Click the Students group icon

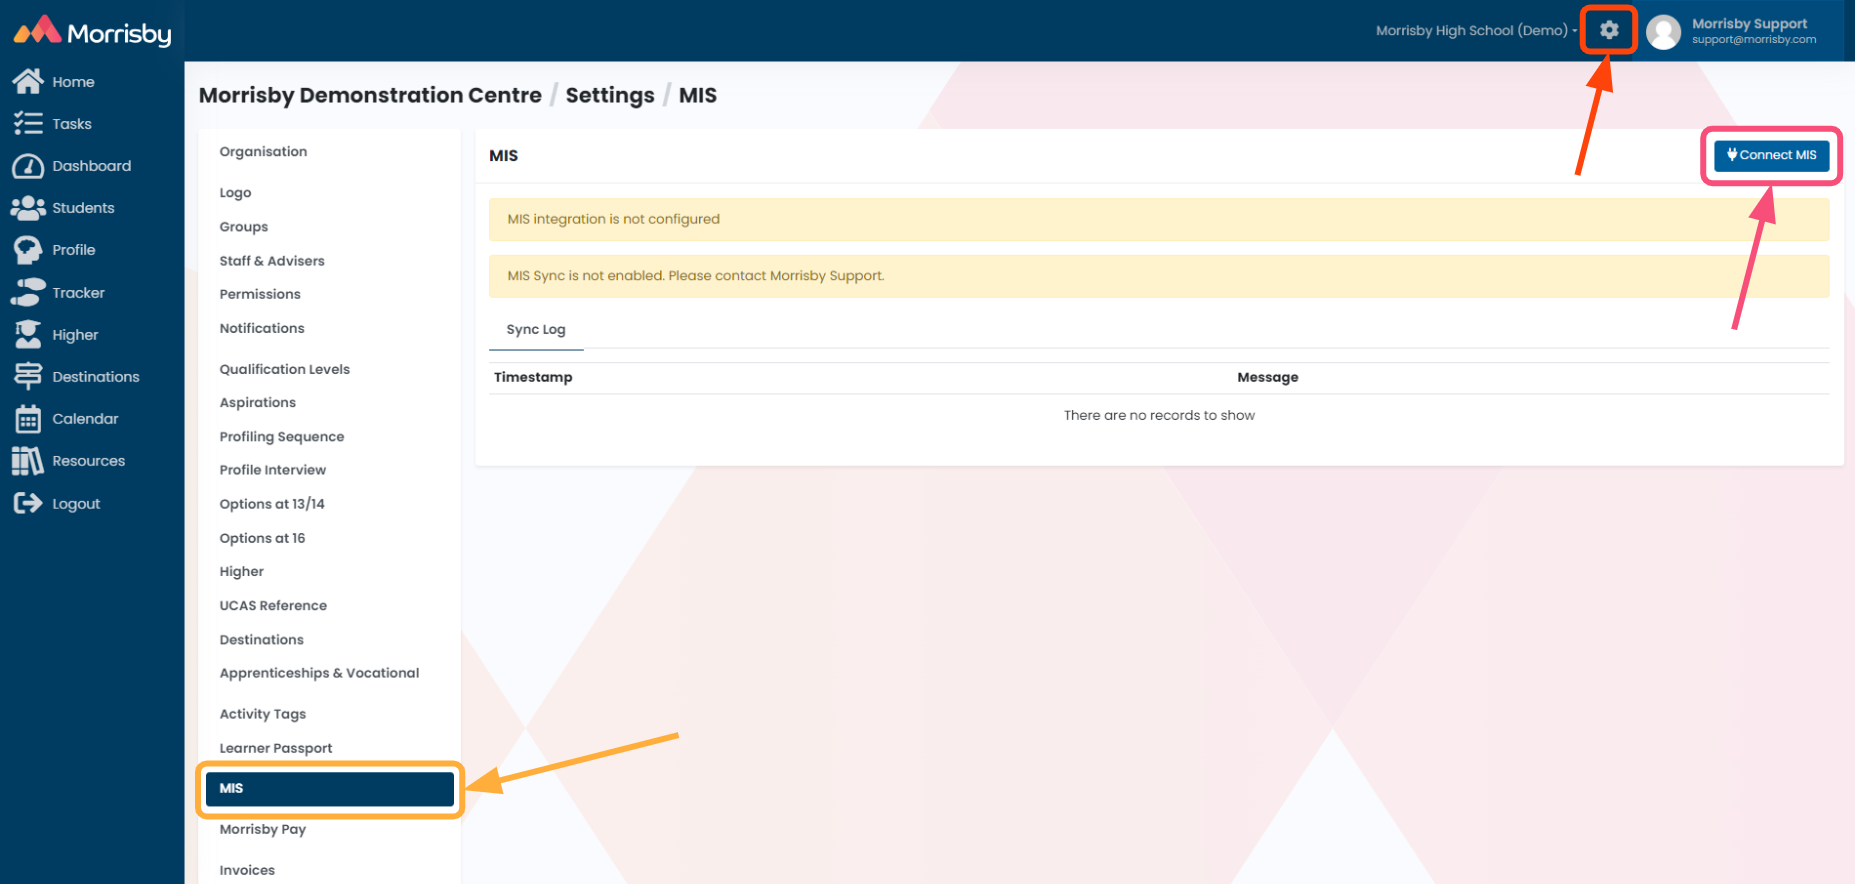point(28,208)
